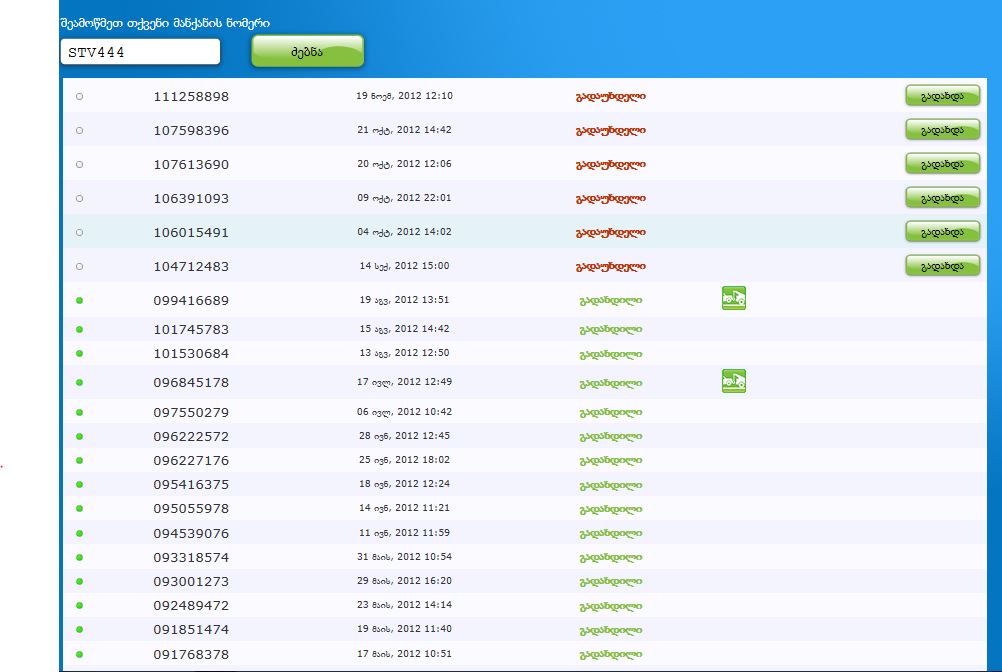The width and height of the screenshot is (1002, 672).
Task: Click fine number 096845178
Action: [x=191, y=383]
